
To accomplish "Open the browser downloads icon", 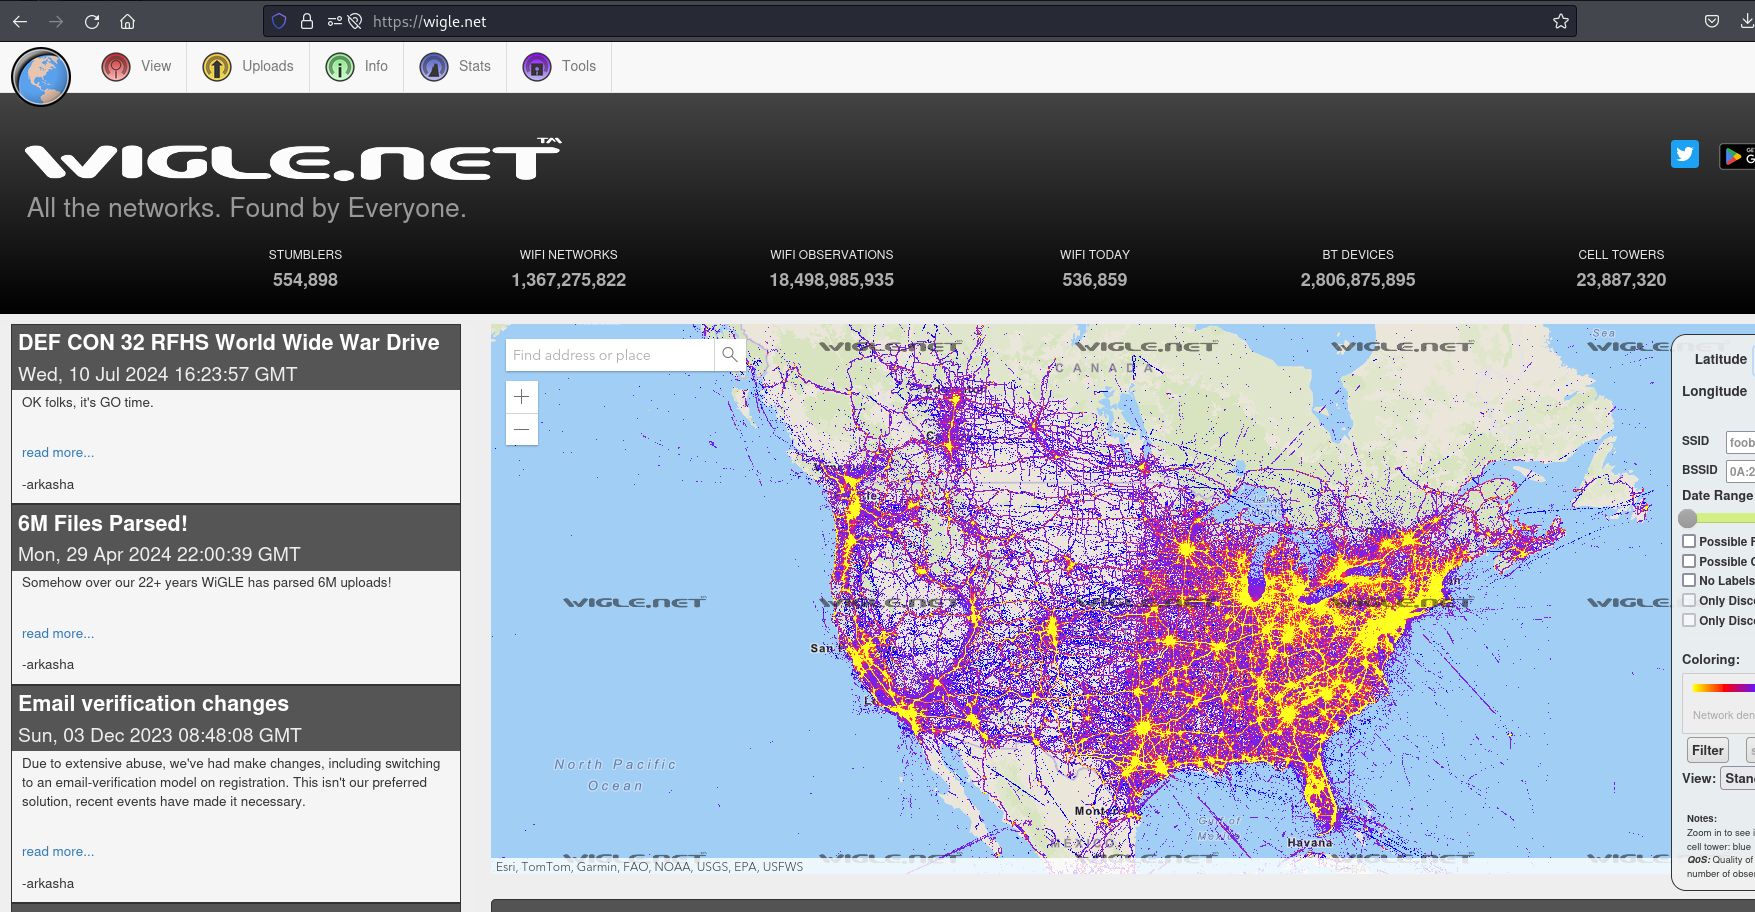I will point(1746,21).
